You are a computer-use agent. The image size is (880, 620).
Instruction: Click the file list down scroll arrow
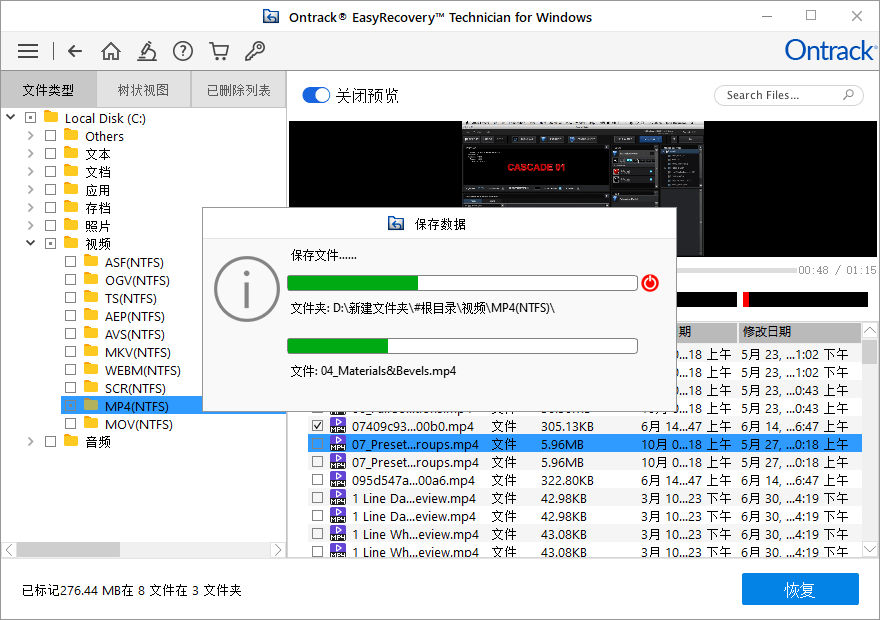click(869, 549)
